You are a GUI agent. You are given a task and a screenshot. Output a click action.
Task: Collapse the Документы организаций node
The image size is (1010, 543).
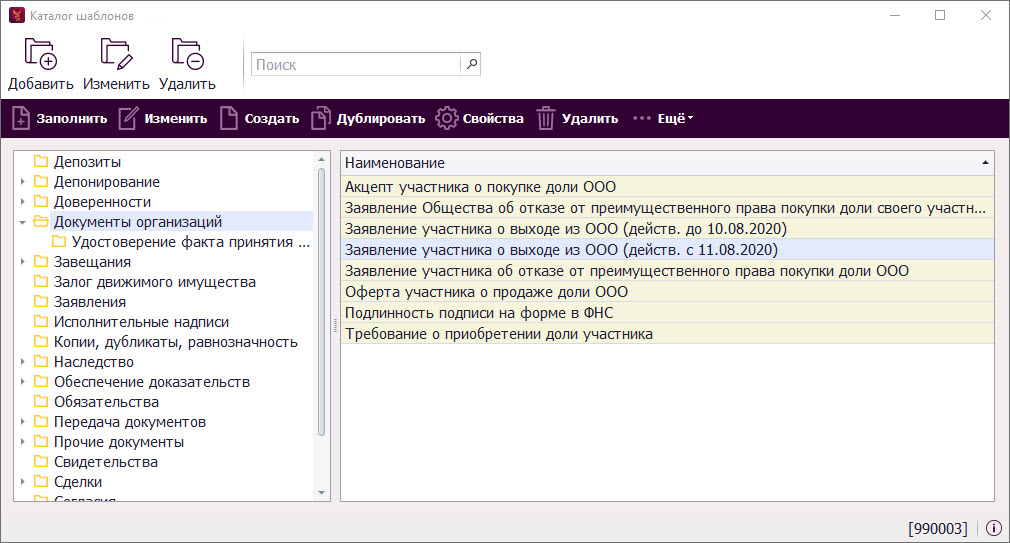[x=23, y=222]
